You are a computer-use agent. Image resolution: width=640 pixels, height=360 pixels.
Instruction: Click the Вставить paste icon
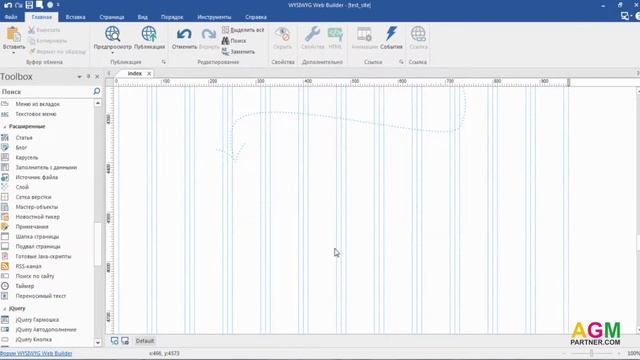13,35
